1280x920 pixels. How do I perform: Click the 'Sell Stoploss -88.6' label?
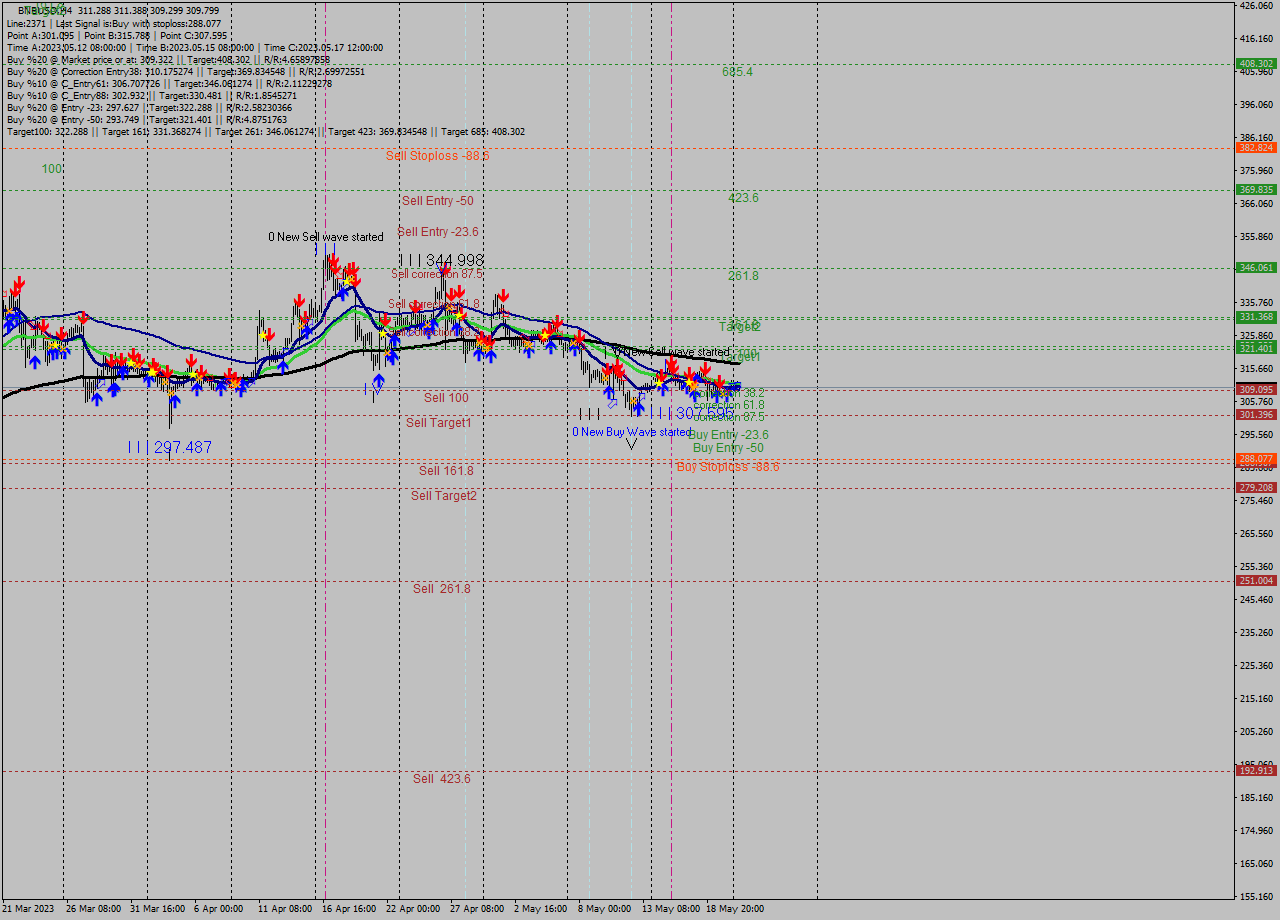click(x=438, y=156)
